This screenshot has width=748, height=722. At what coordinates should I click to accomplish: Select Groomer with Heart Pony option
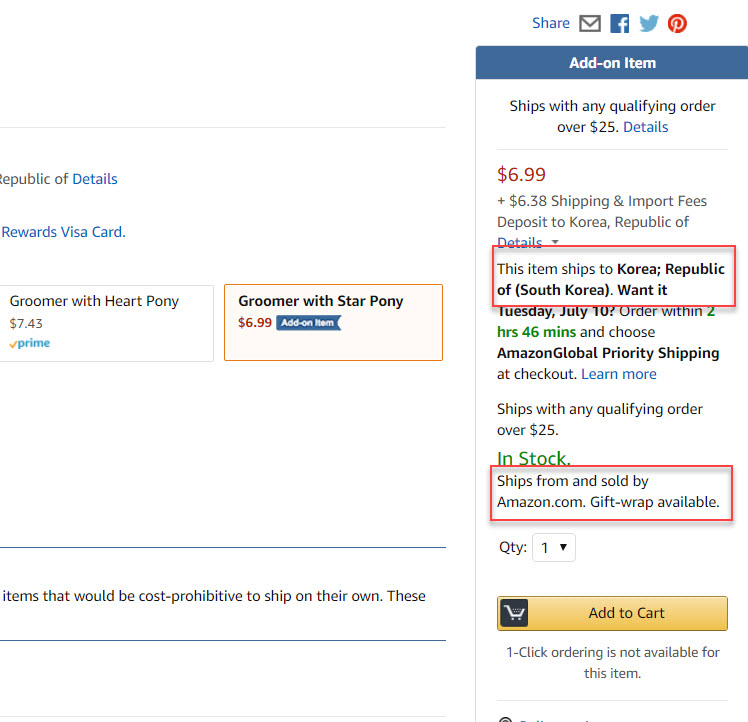(106, 323)
